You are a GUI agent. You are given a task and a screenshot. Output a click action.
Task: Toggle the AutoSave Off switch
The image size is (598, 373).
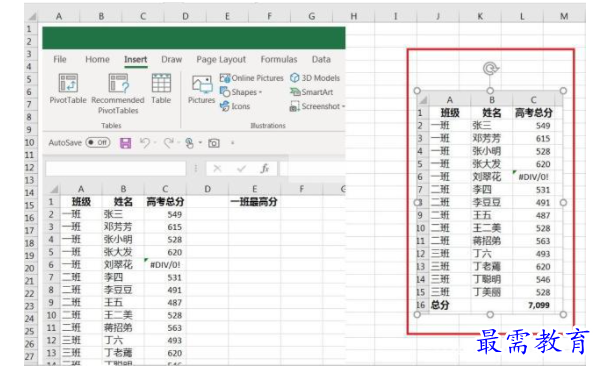click(x=98, y=143)
